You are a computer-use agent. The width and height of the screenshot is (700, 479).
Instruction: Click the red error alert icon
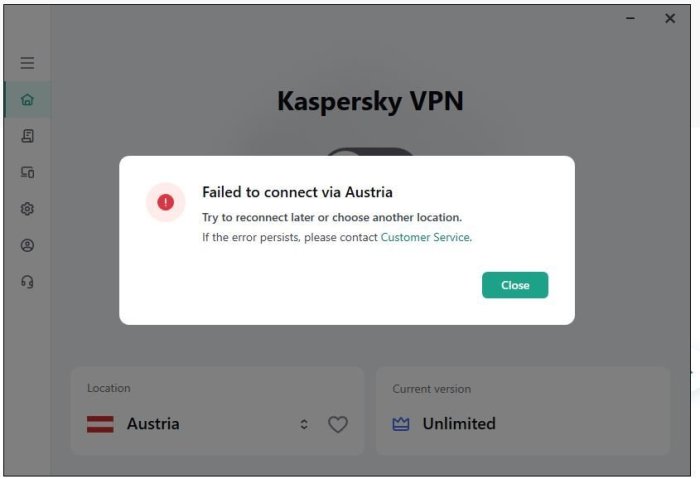pos(165,202)
